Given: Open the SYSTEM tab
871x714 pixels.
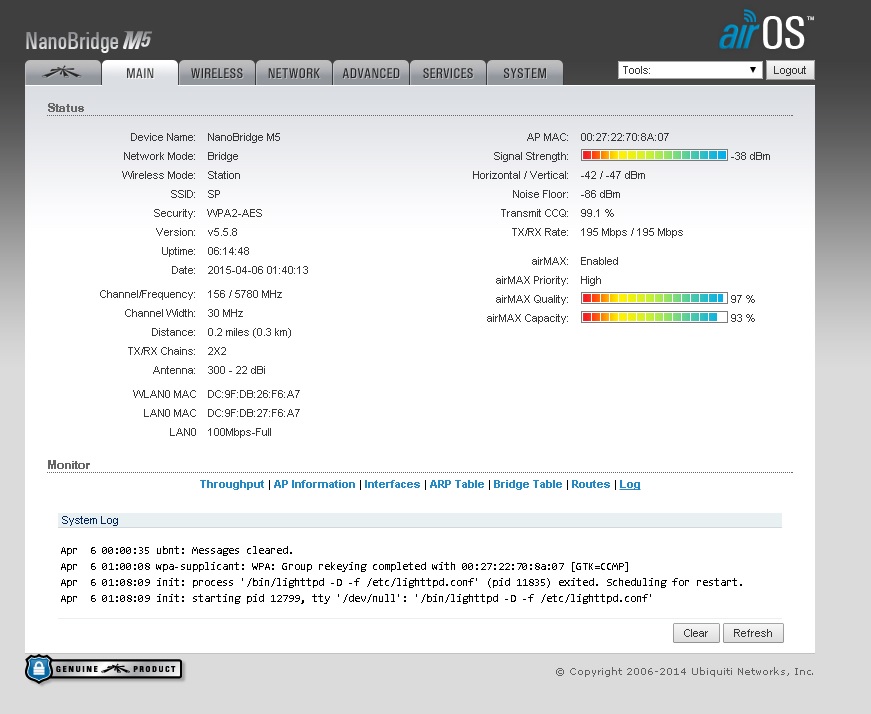Looking at the screenshot, I should click(525, 73).
